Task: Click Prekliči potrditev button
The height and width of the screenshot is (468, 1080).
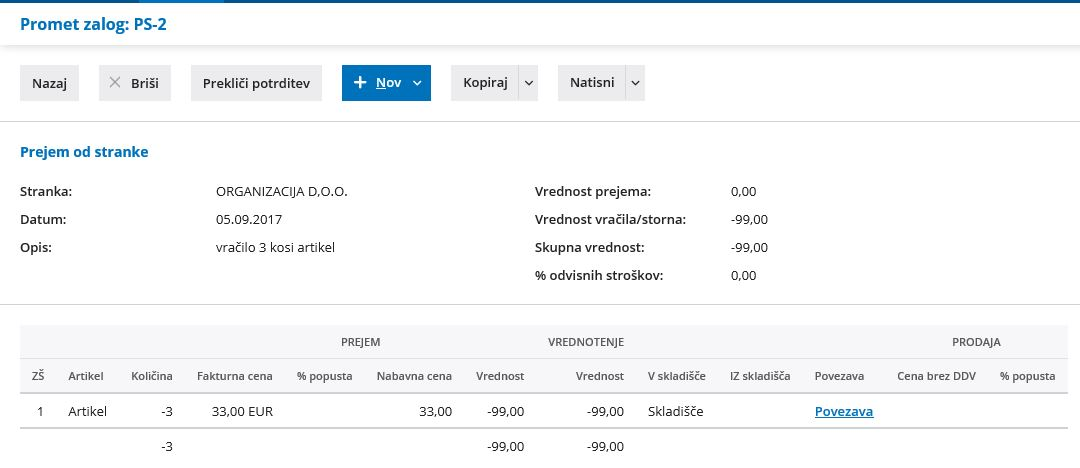Action: (x=256, y=83)
